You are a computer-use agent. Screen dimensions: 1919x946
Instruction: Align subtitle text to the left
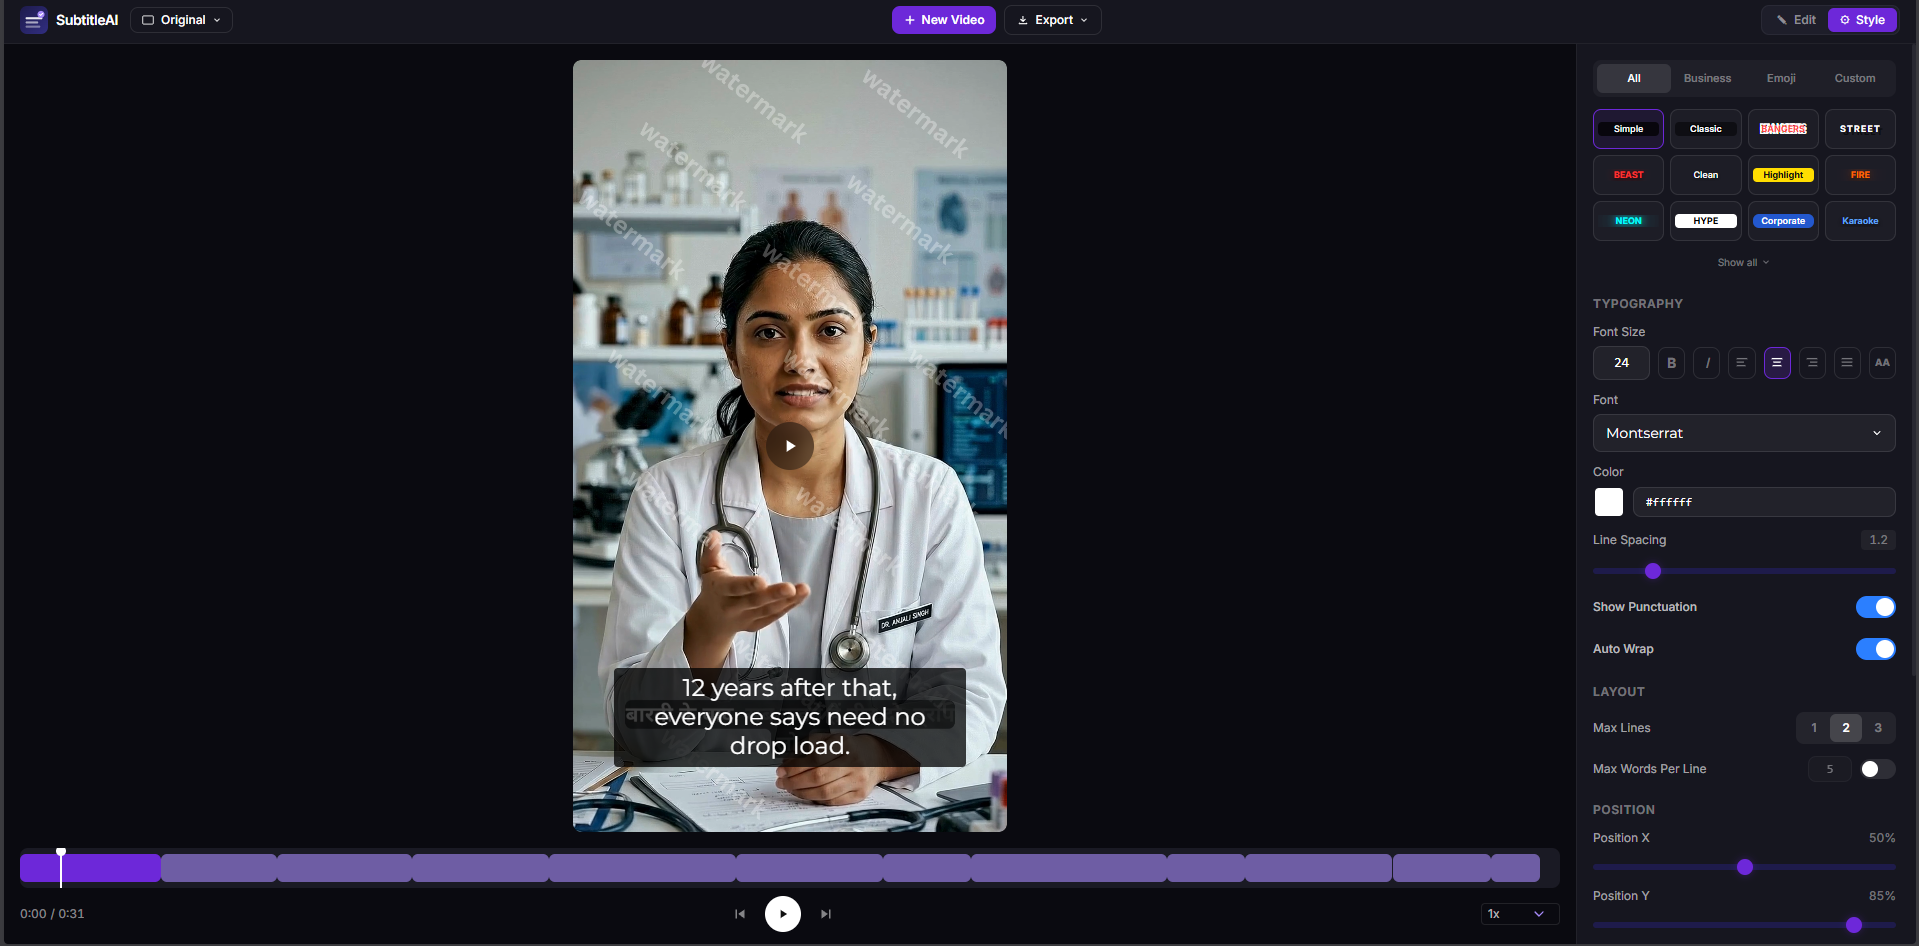tap(1742, 363)
